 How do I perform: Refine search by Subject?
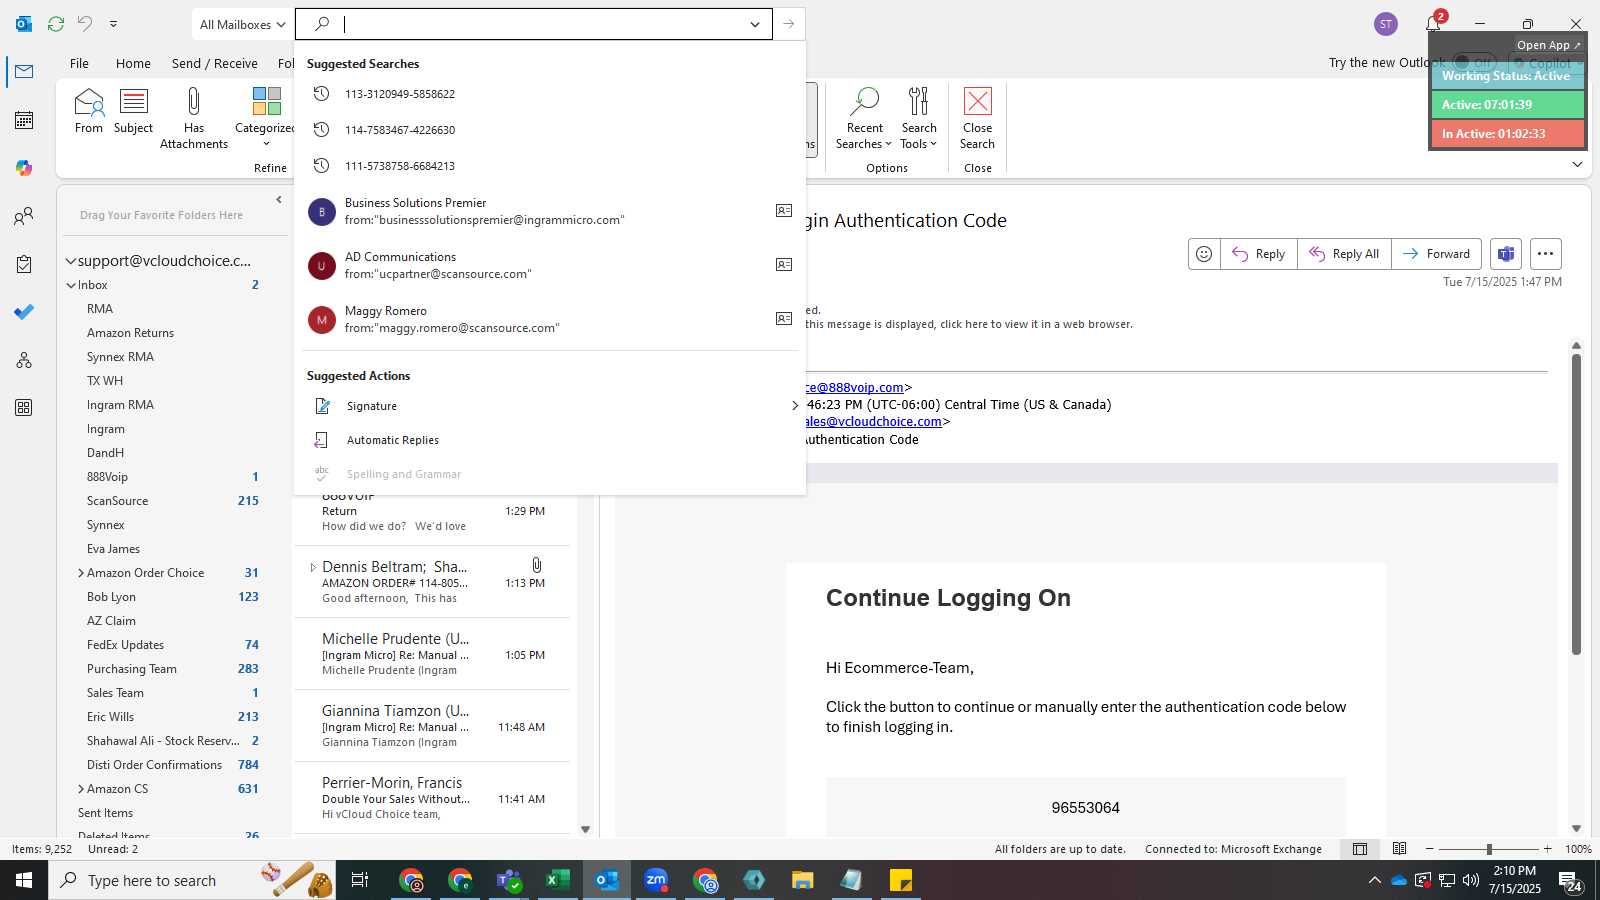(133, 111)
